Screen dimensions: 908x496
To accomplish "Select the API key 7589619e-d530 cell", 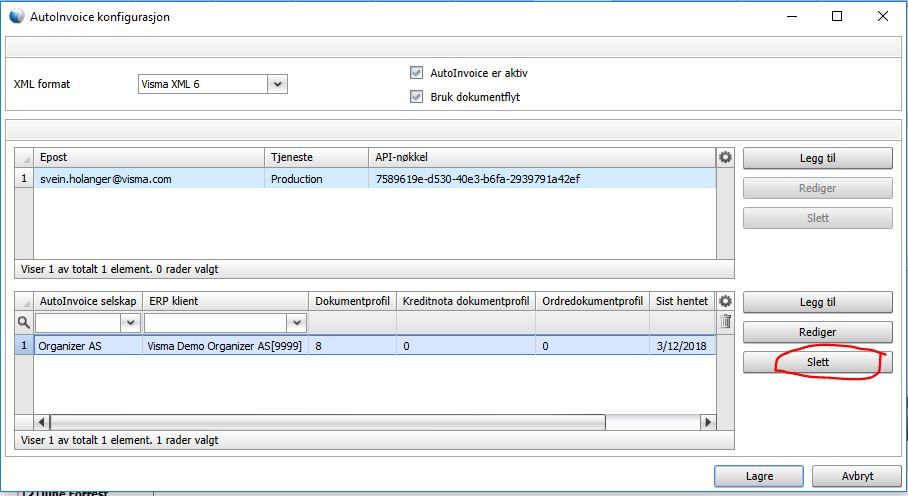I will [542, 179].
